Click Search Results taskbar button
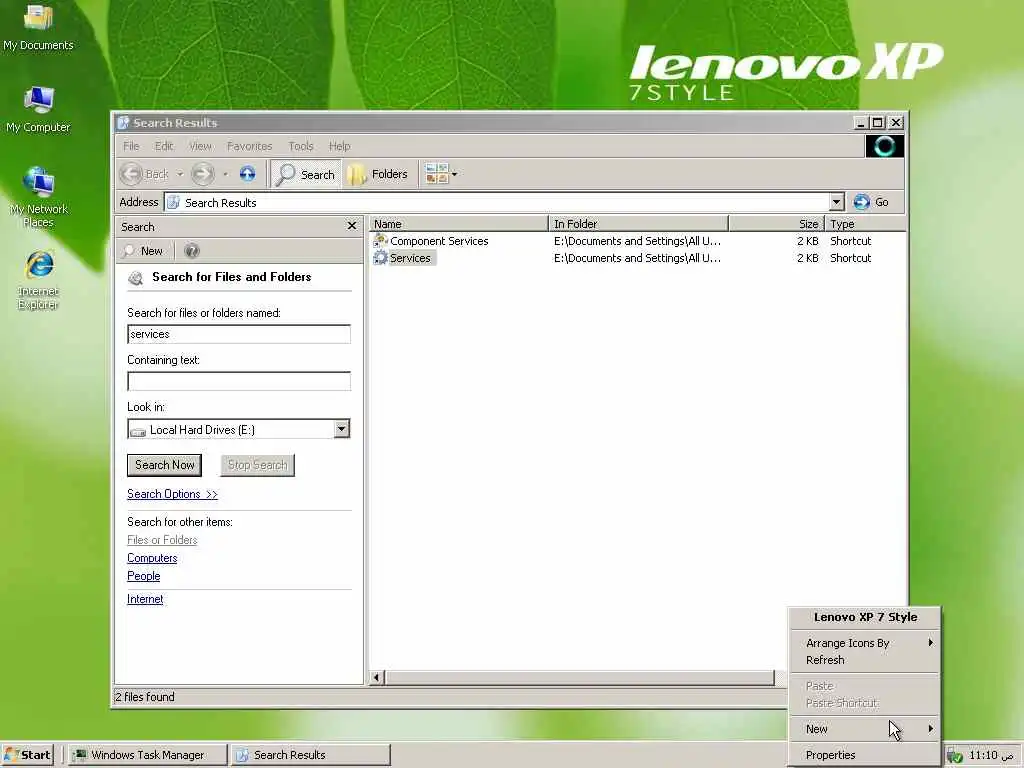Image resolution: width=1024 pixels, height=768 pixels. [x=312, y=755]
